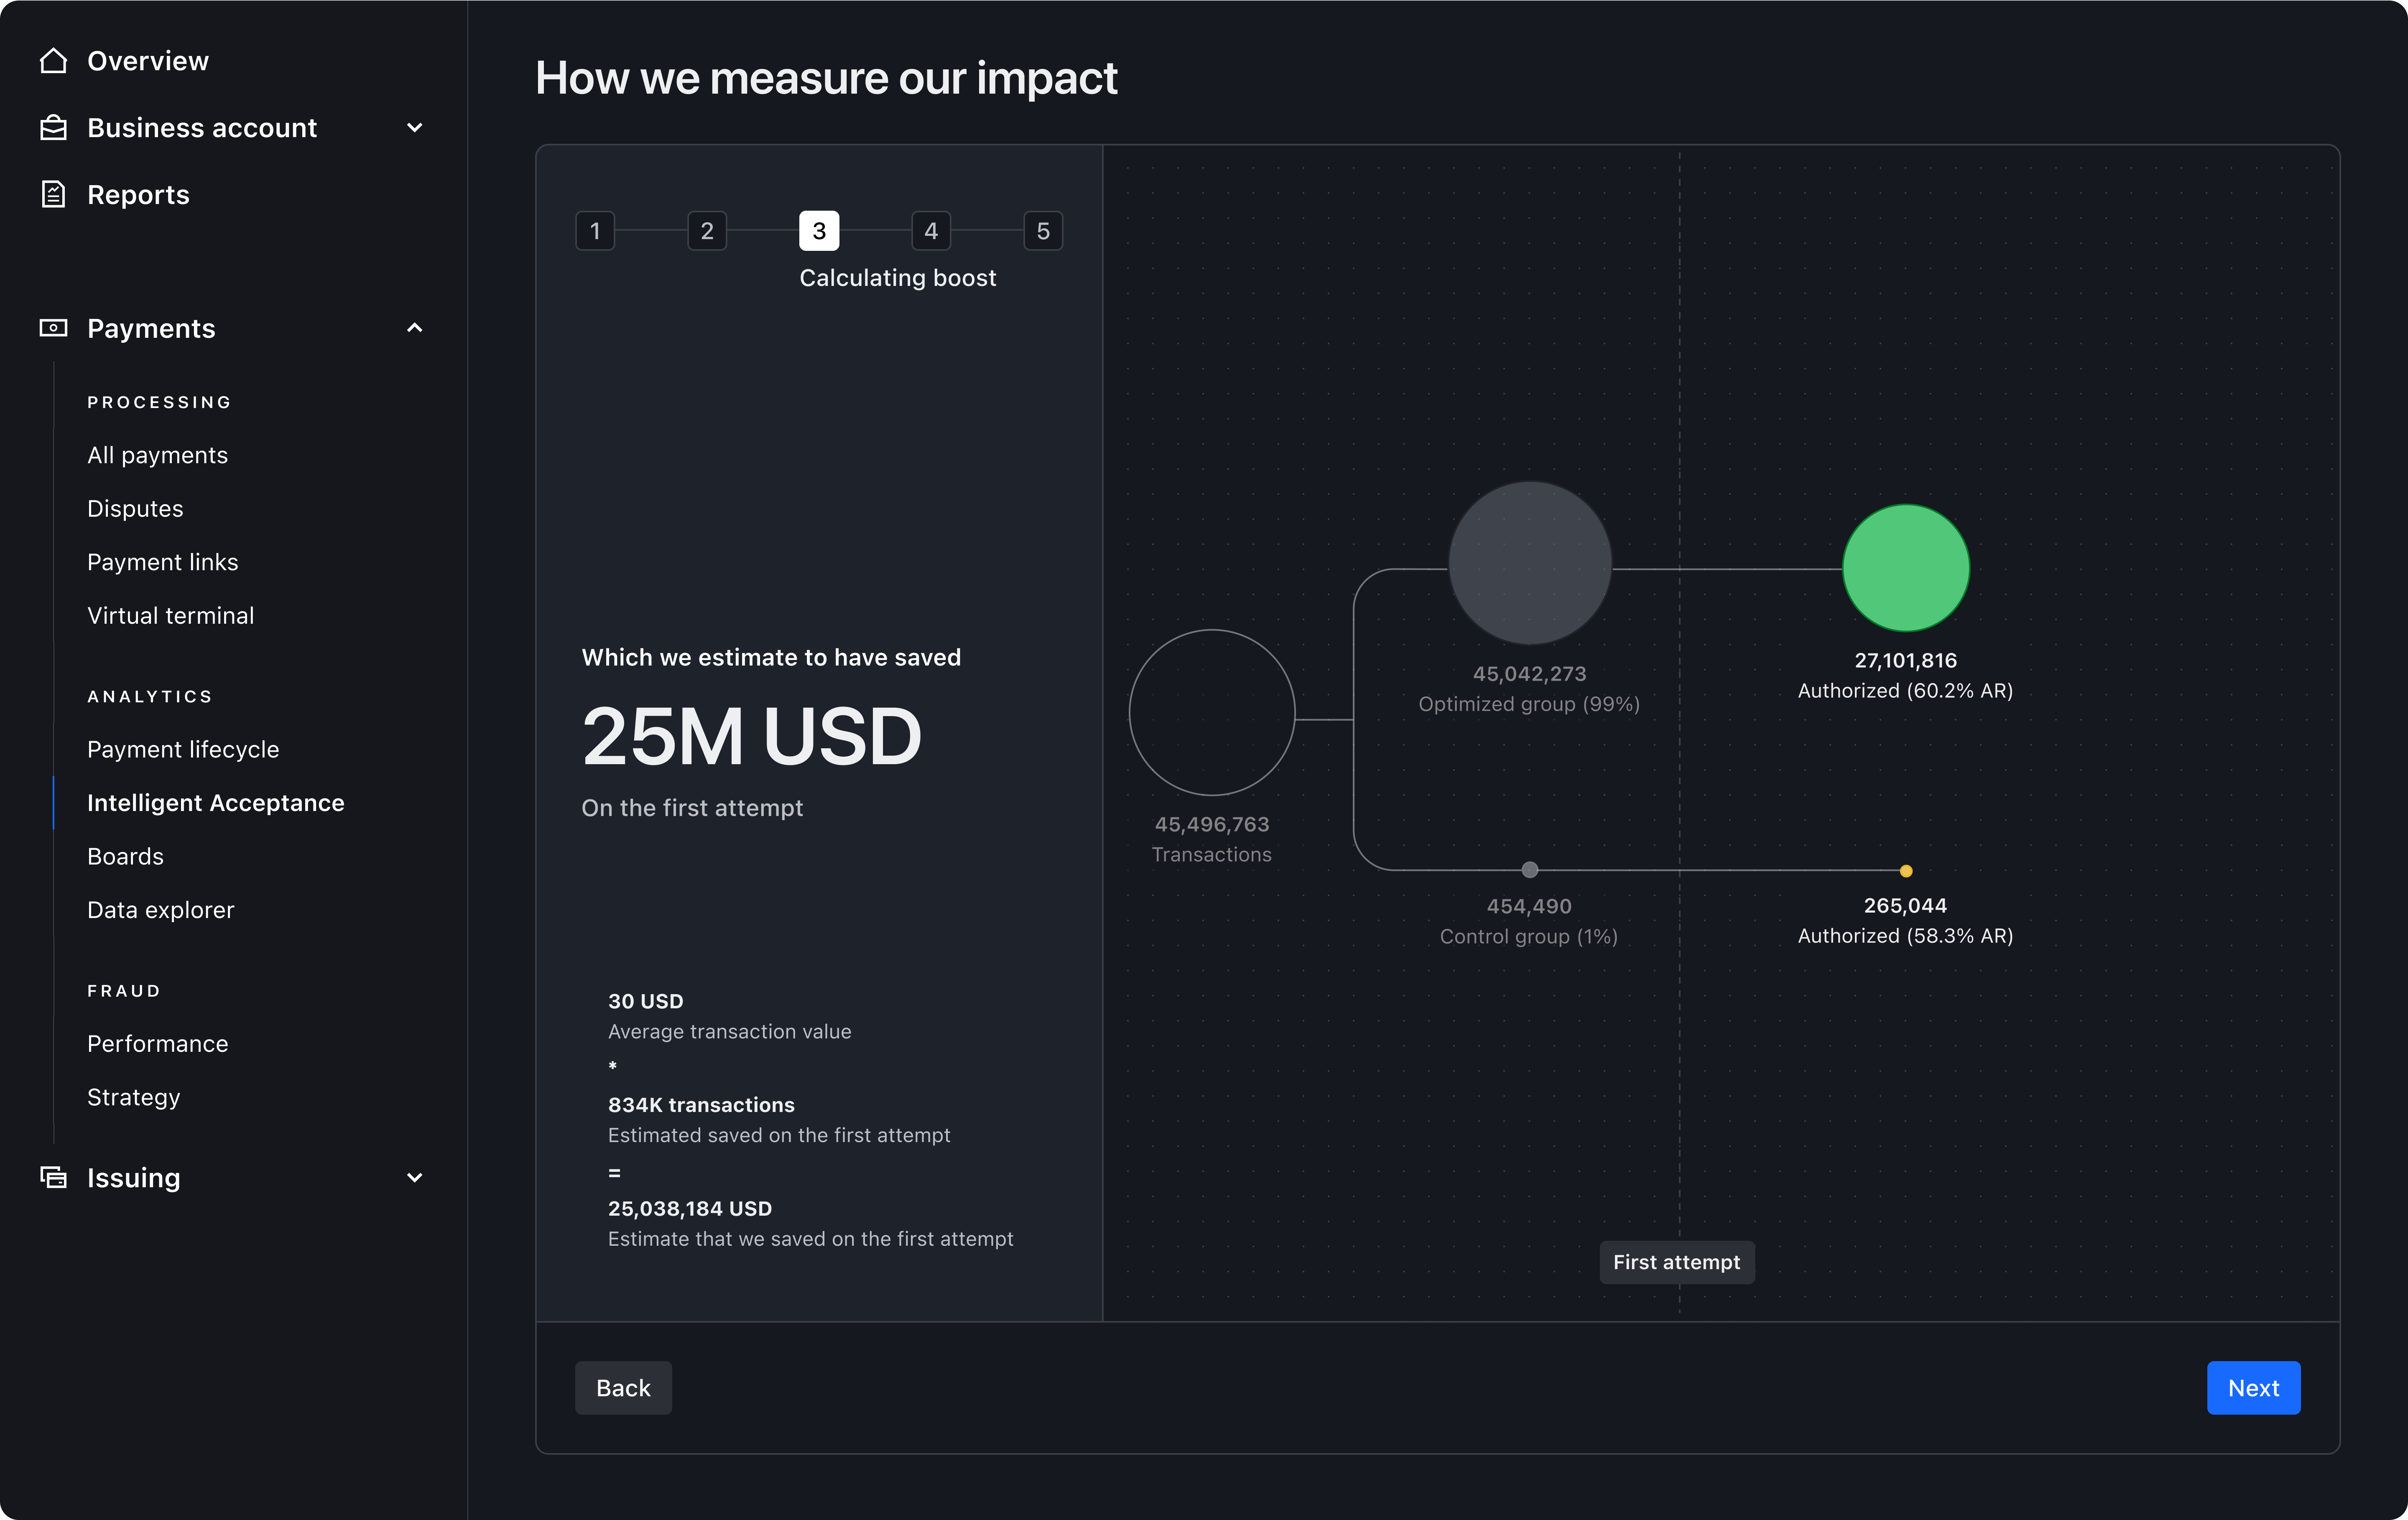Jump to step 2 in the stepper
Image resolution: width=2408 pixels, height=1520 pixels.
[707, 231]
